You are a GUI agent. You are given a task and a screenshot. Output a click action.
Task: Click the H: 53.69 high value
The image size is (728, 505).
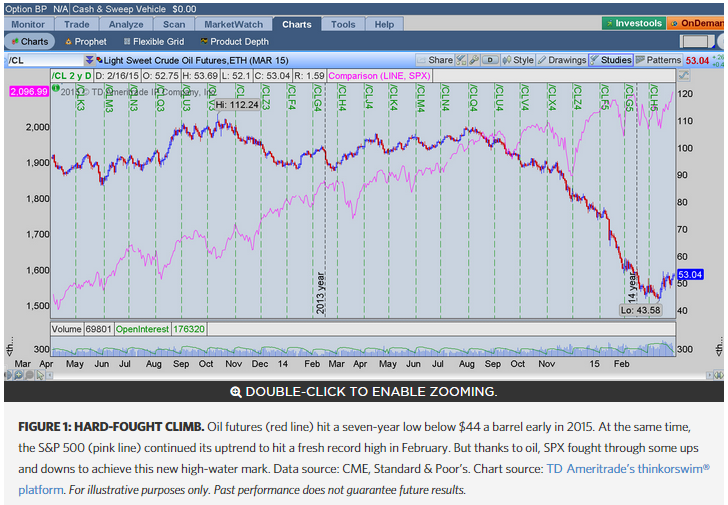pos(200,76)
